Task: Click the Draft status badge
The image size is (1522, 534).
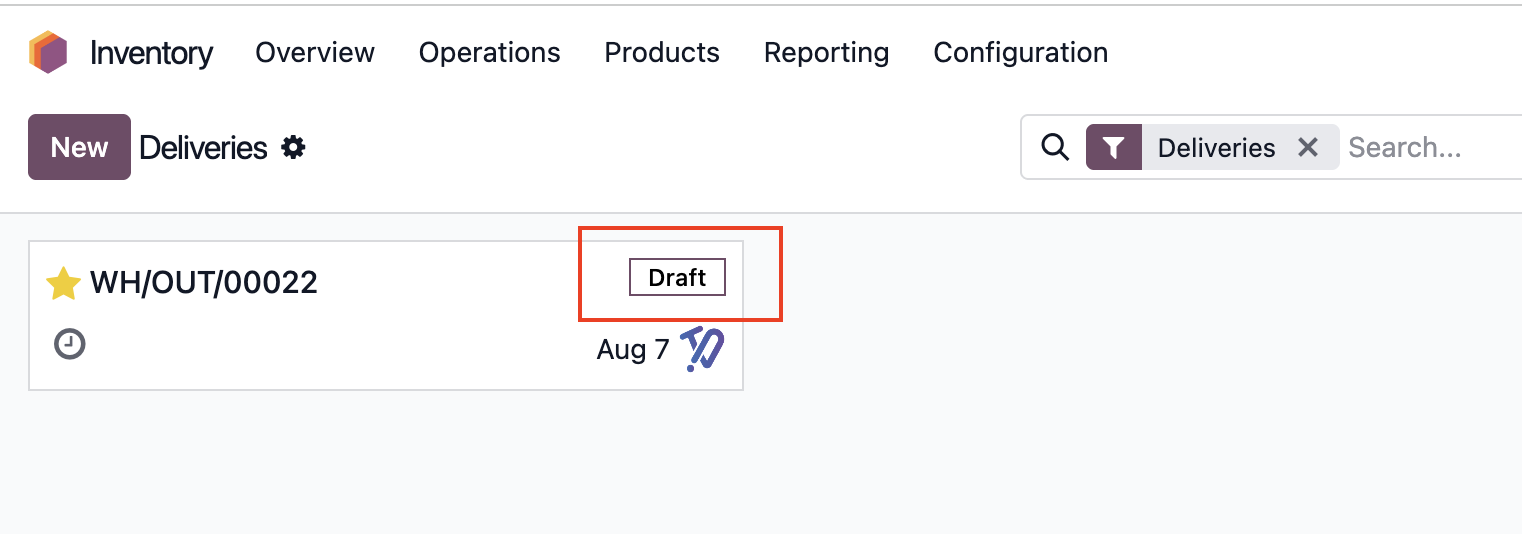Action: pos(677,277)
